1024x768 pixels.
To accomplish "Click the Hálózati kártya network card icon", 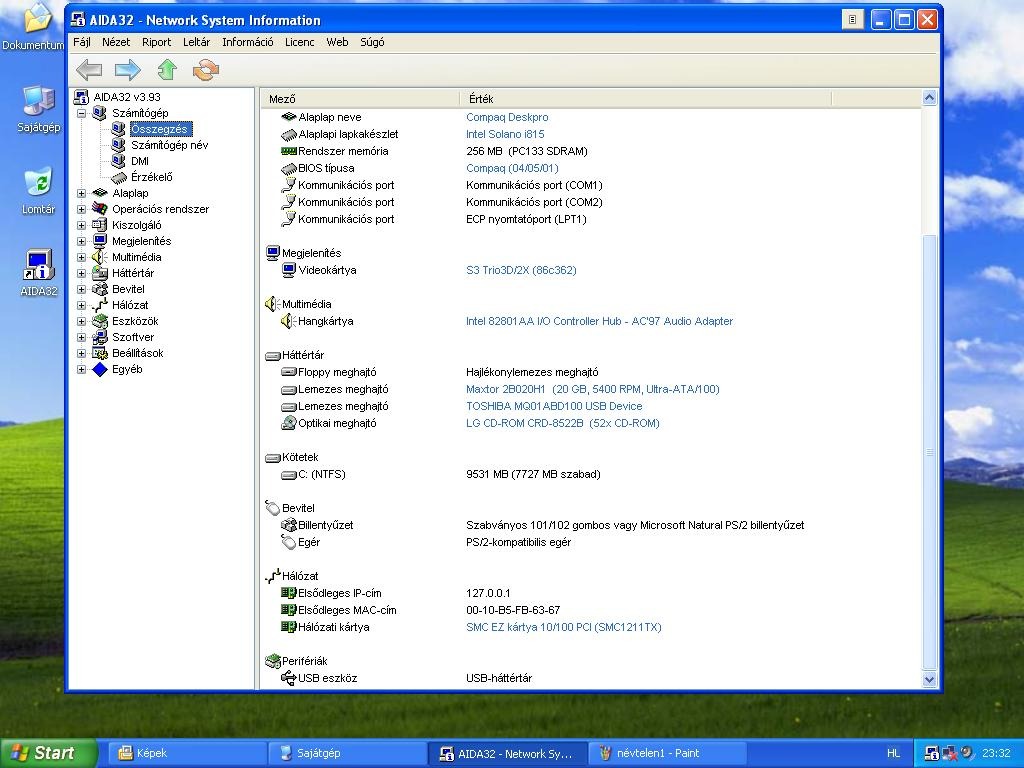I will click(289, 627).
